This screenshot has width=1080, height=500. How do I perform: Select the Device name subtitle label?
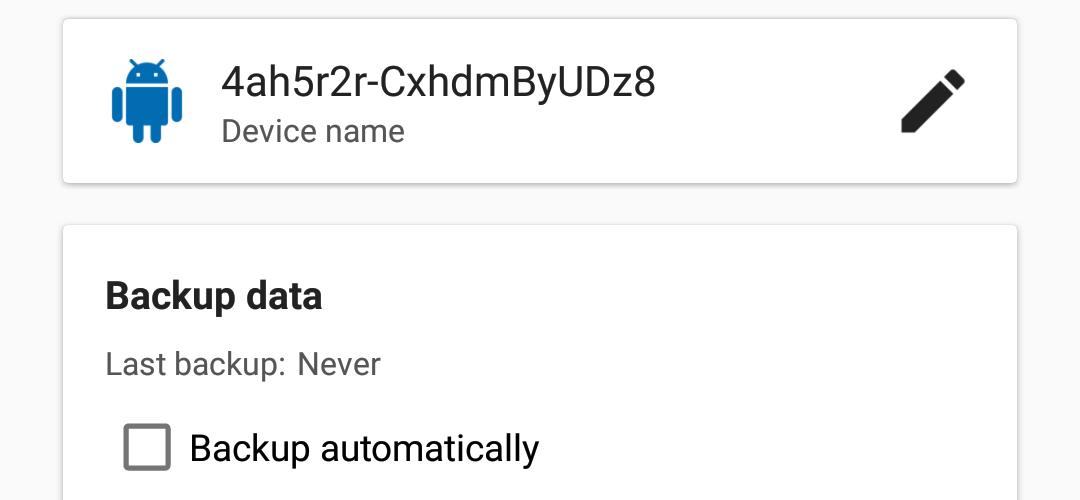pos(313,132)
